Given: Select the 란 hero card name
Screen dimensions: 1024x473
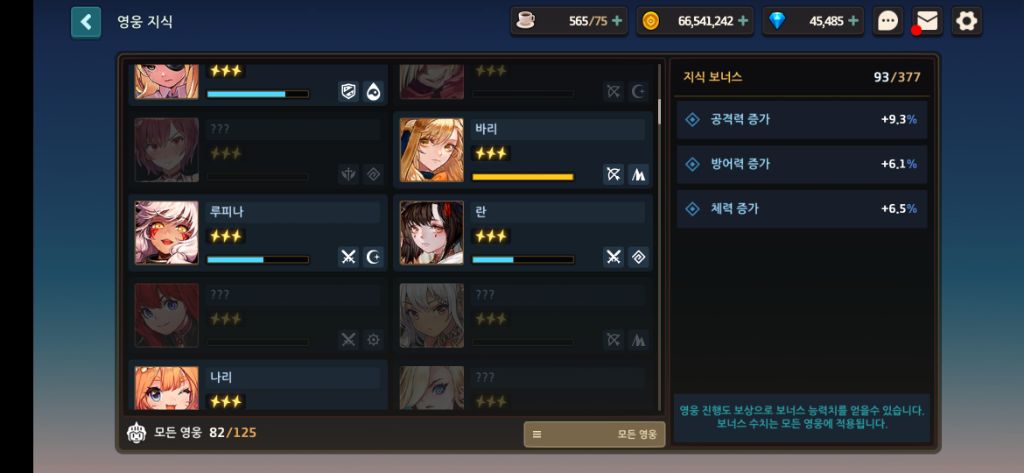Looking at the screenshot, I should 481,212.
